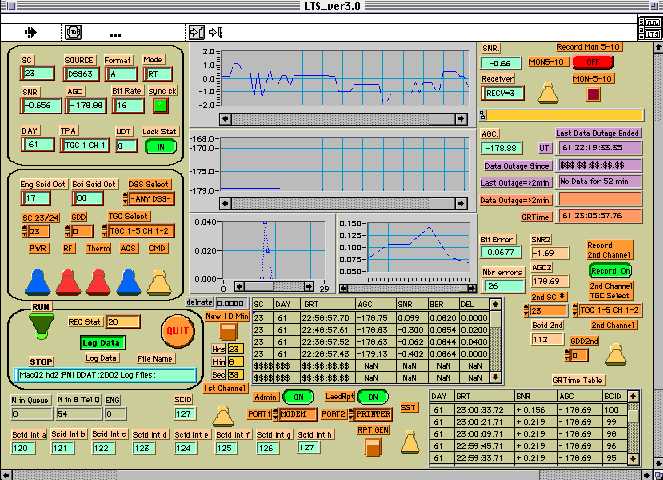Click the top SNR chart horizontal scrollbar
Screen dimensions: 663x480
[343, 119]
